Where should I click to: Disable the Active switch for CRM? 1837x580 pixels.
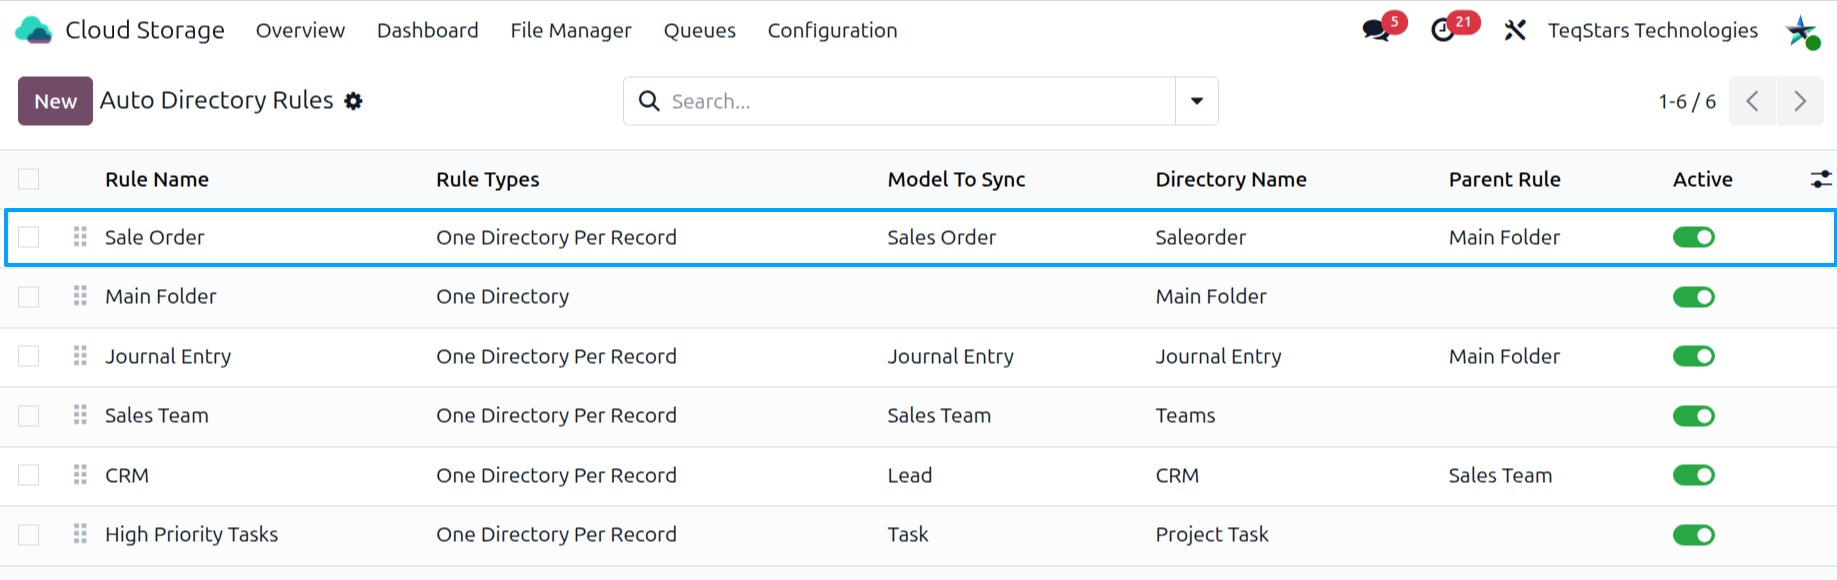(x=1694, y=475)
